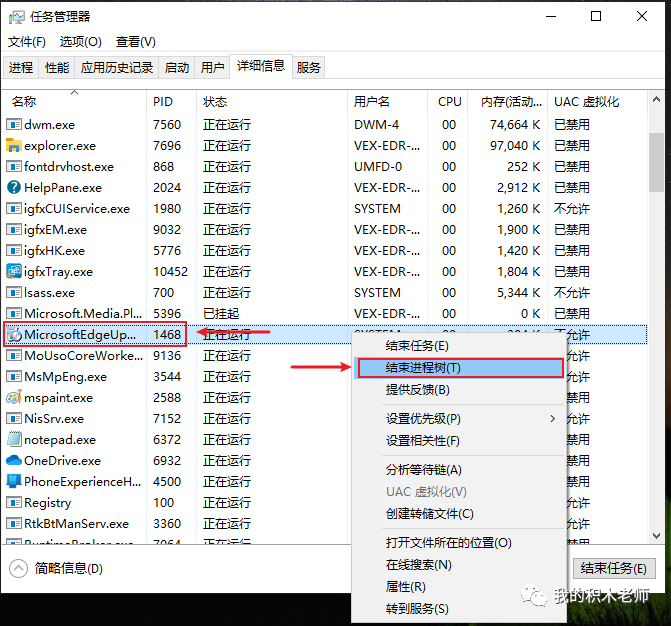Switch to the 启动 tab

pos(177,67)
